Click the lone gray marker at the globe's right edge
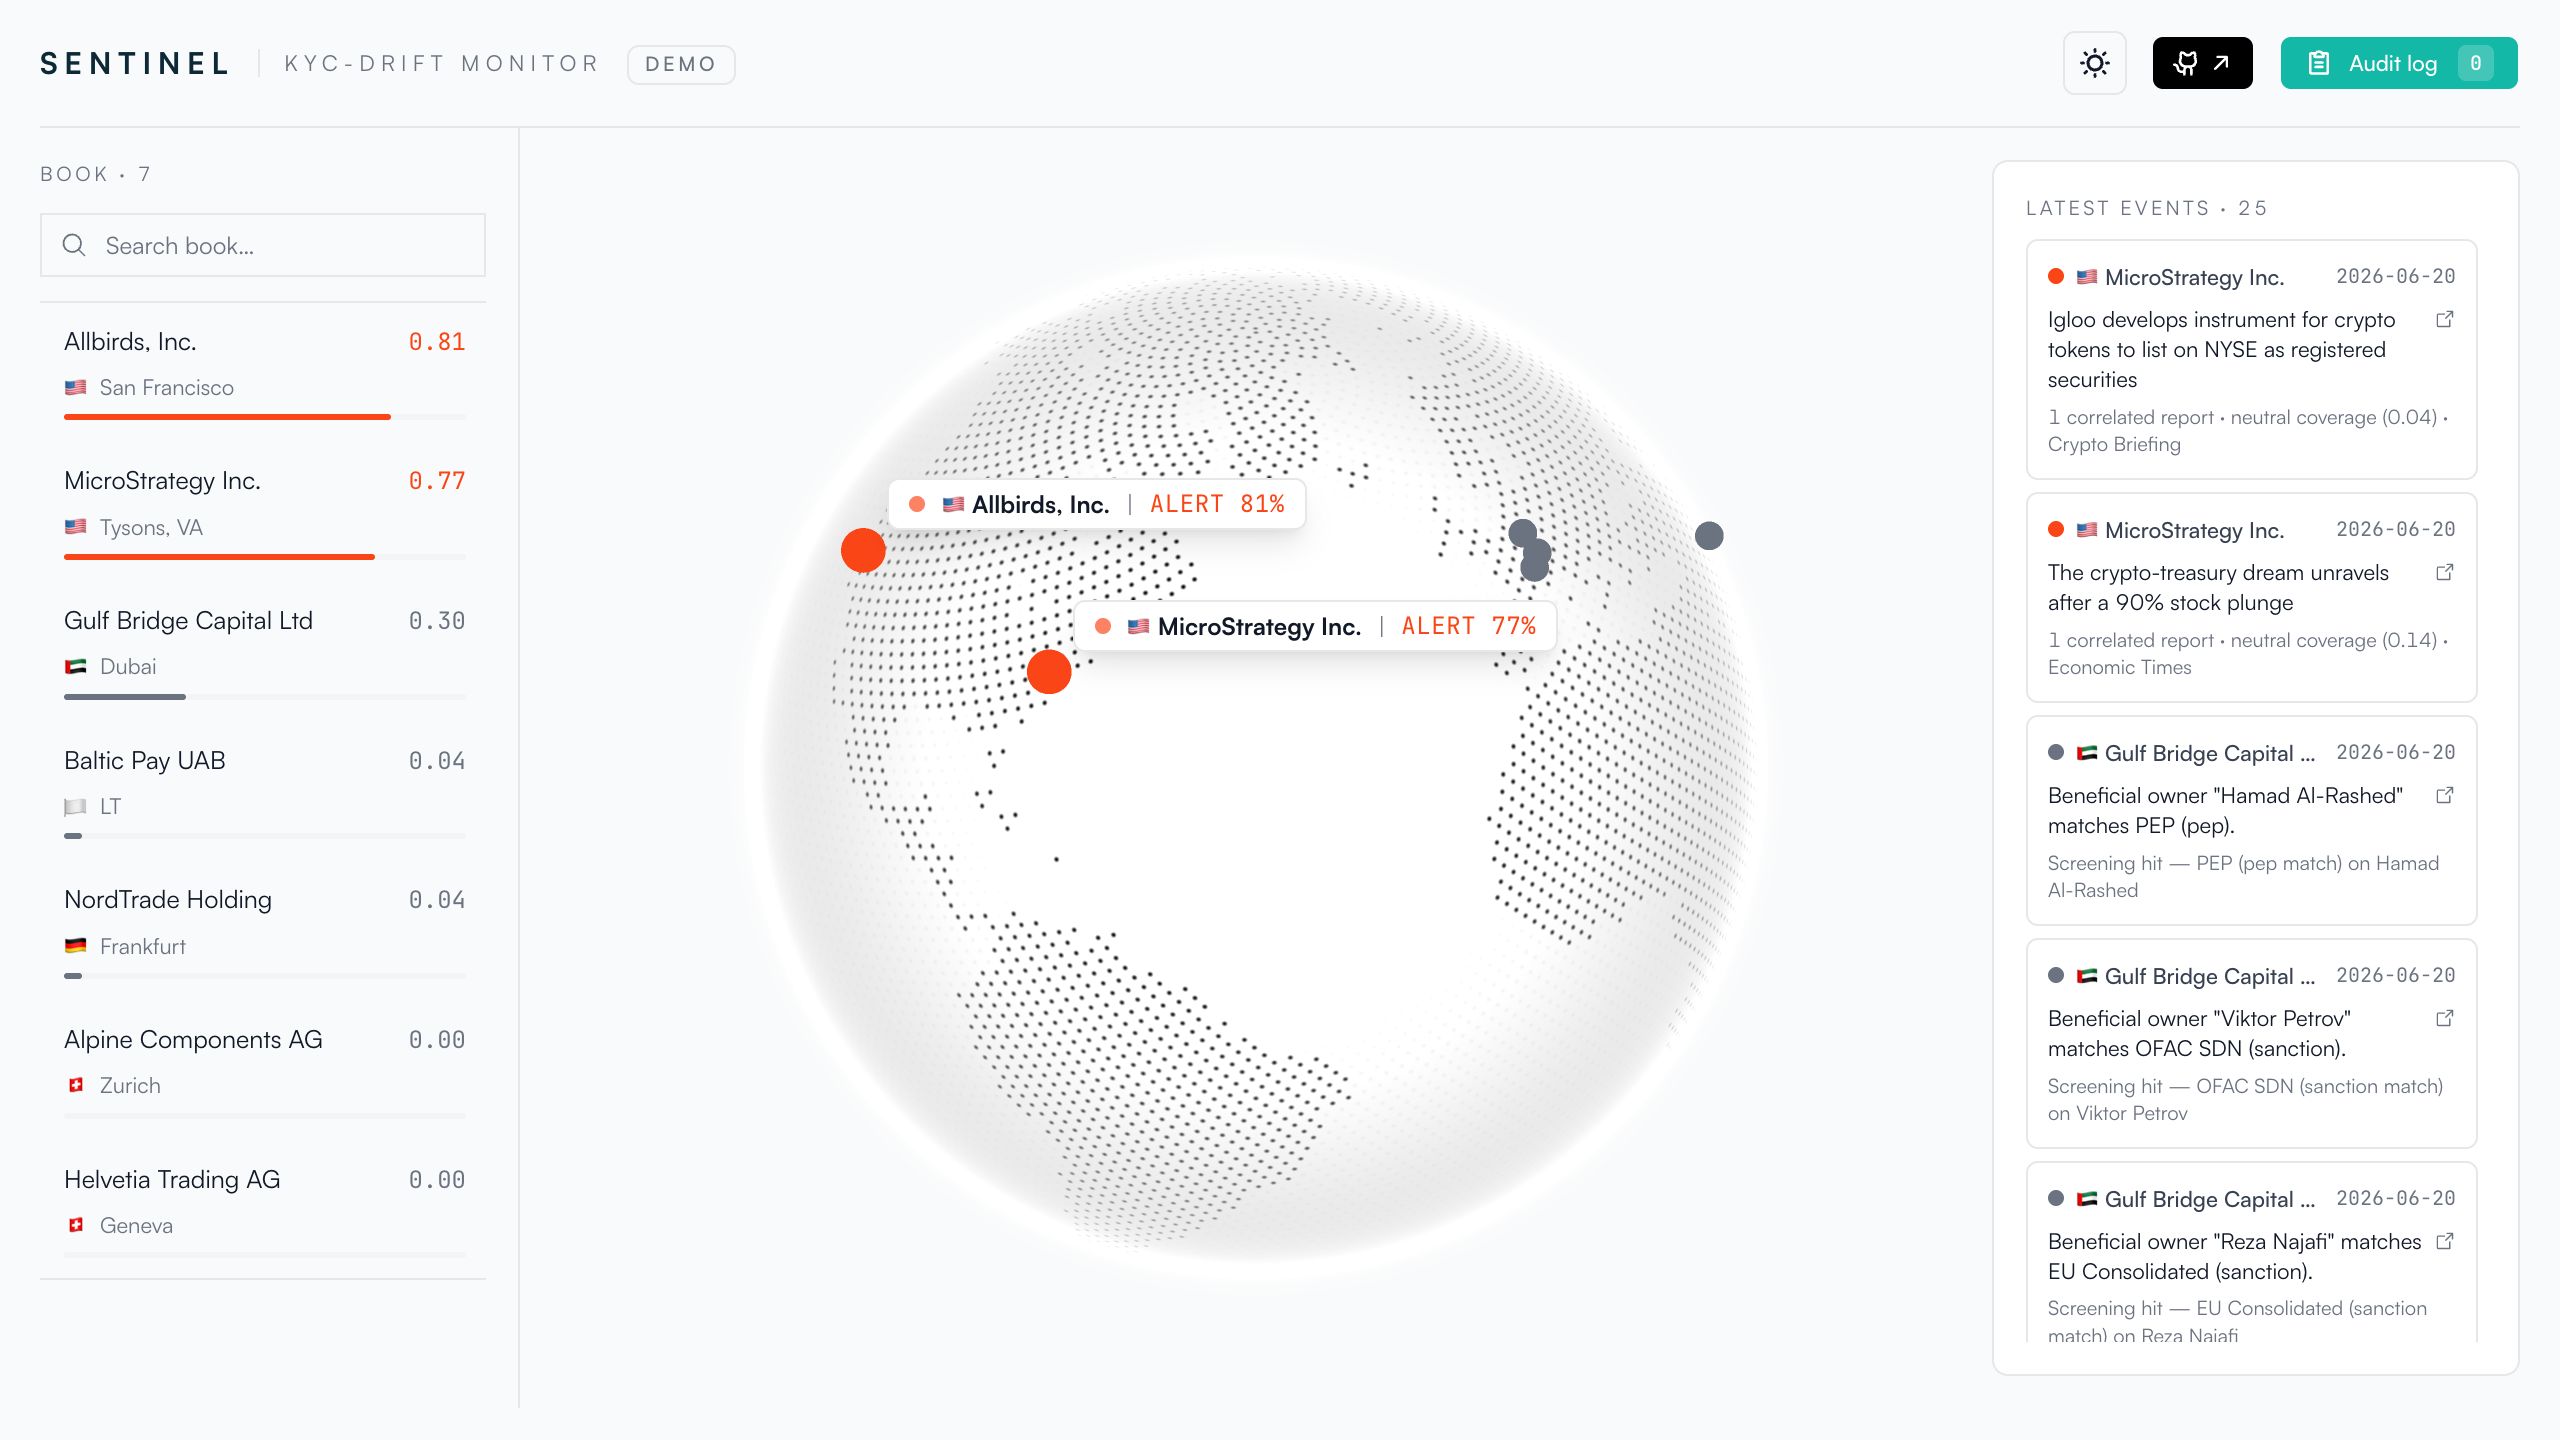 pyautogui.click(x=1709, y=536)
